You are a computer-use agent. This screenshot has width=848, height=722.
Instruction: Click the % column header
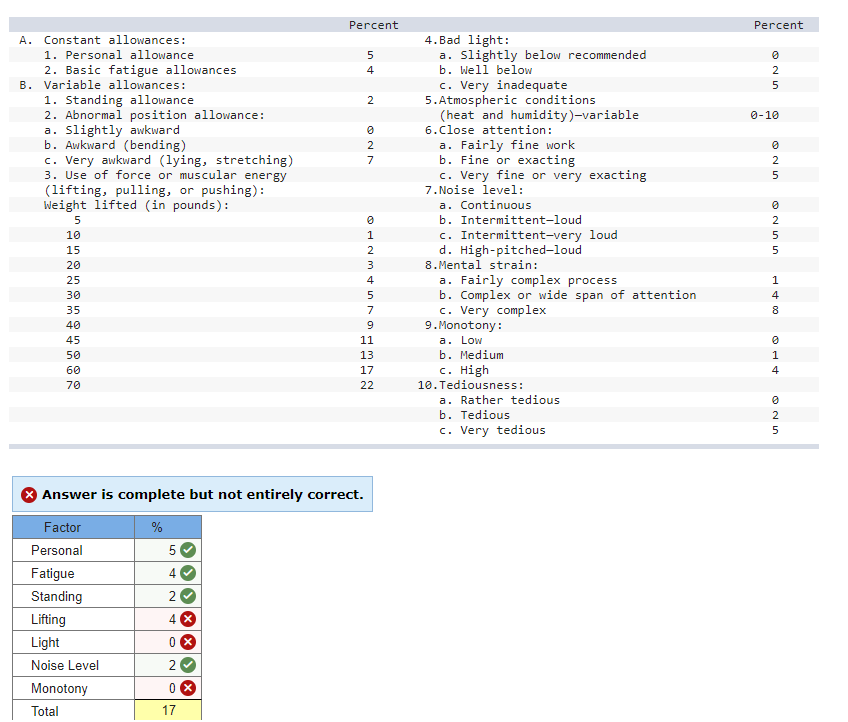(156, 527)
